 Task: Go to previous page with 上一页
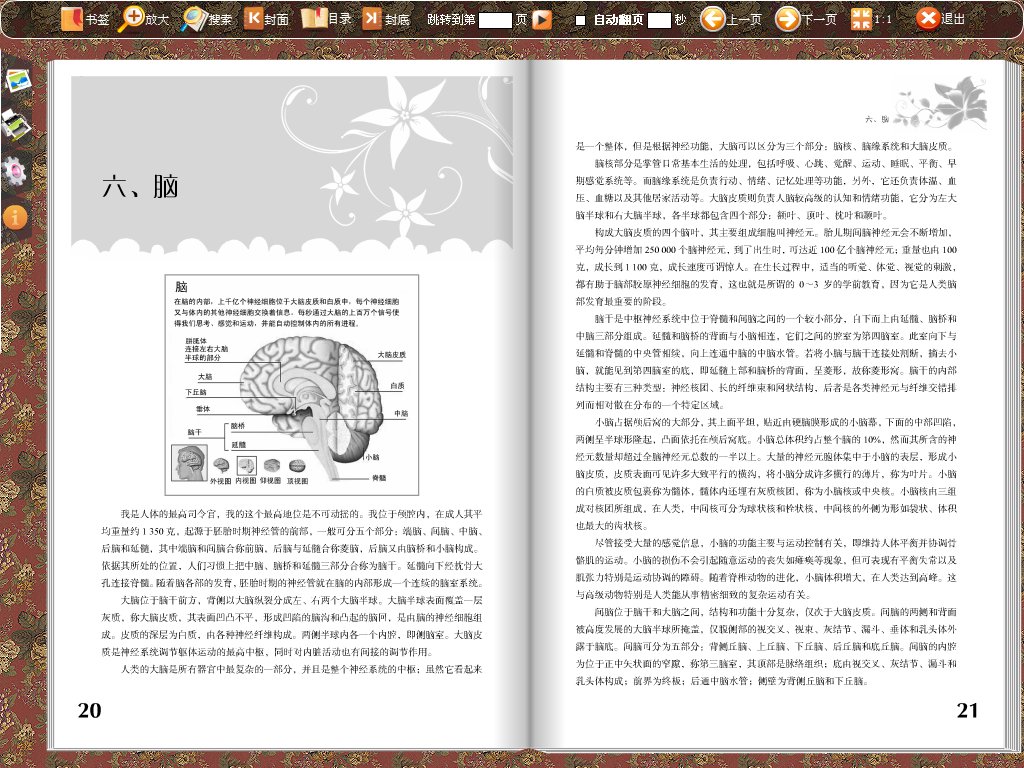click(731, 19)
